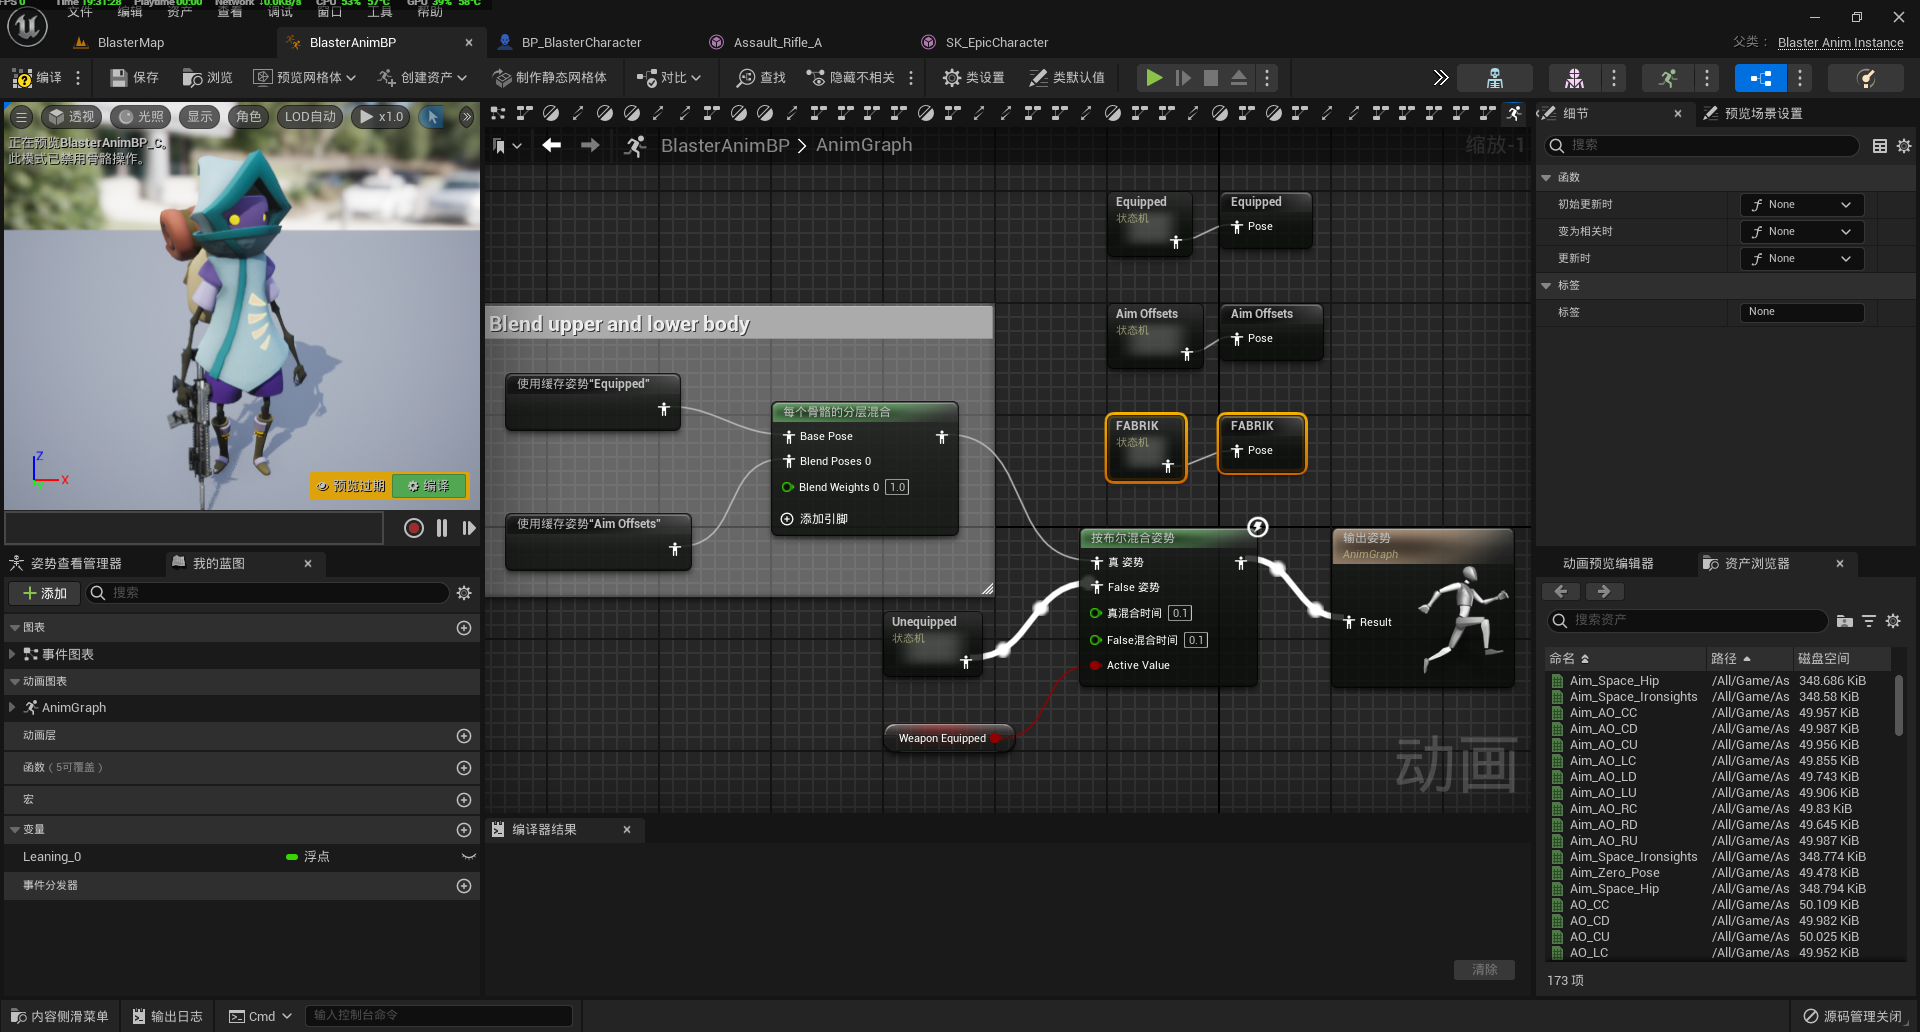Collapse the Variables section
The width and height of the screenshot is (1920, 1032).
pos(15,829)
